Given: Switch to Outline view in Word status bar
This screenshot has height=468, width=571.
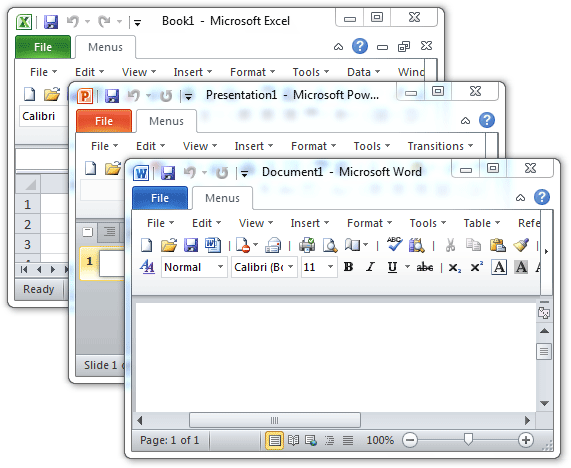Looking at the screenshot, I should click(x=329, y=440).
